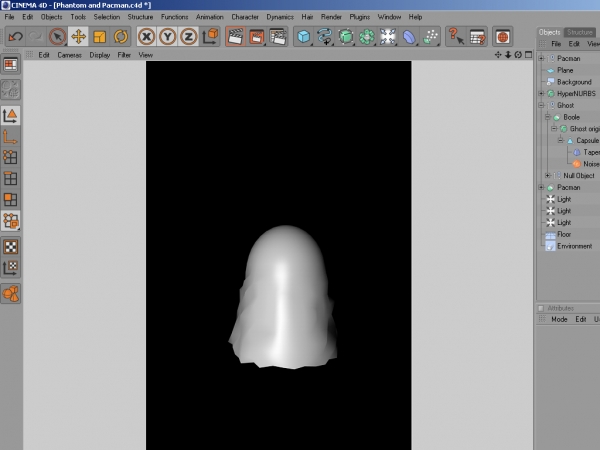Select the Texture tool checker icon
Viewport: 600px width, 450px height.
click(10, 247)
